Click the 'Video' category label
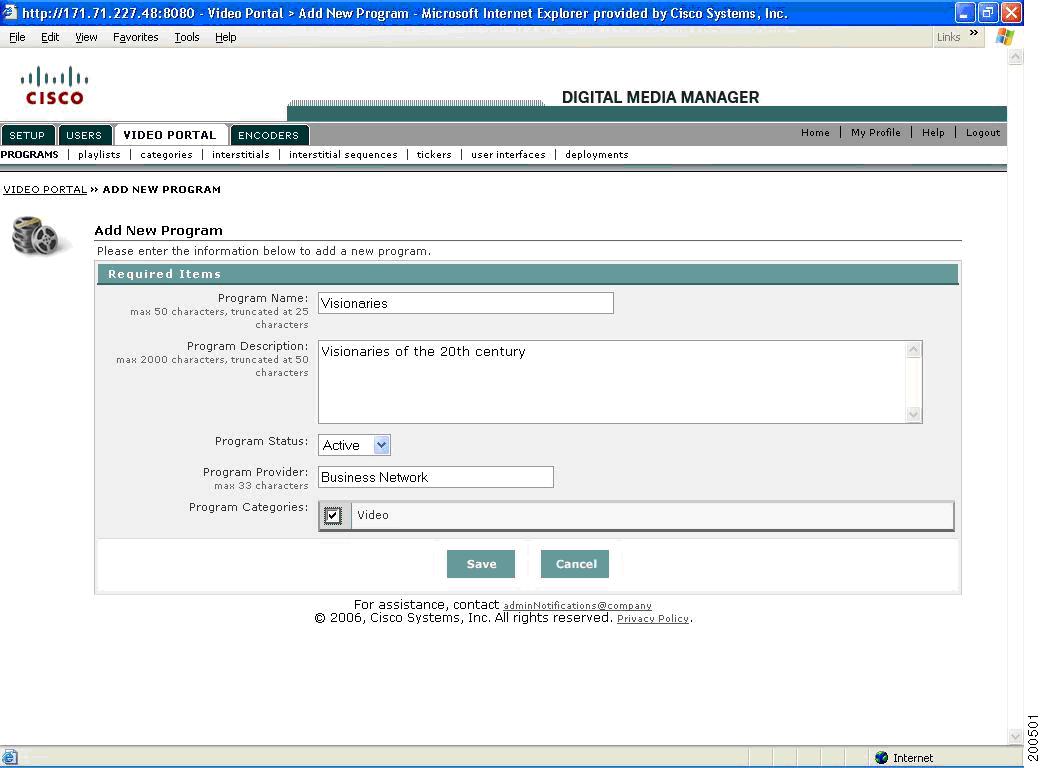 pyautogui.click(x=373, y=515)
